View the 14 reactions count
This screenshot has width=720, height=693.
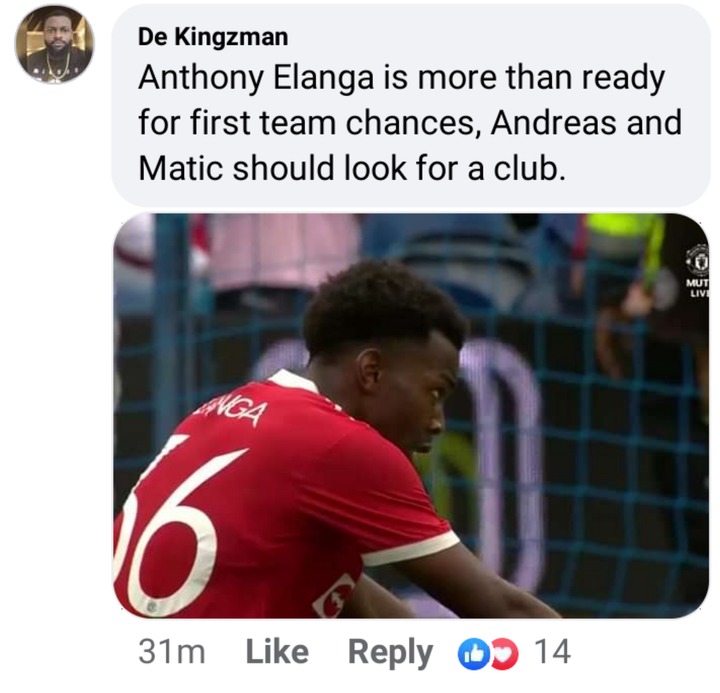tap(552, 652)
